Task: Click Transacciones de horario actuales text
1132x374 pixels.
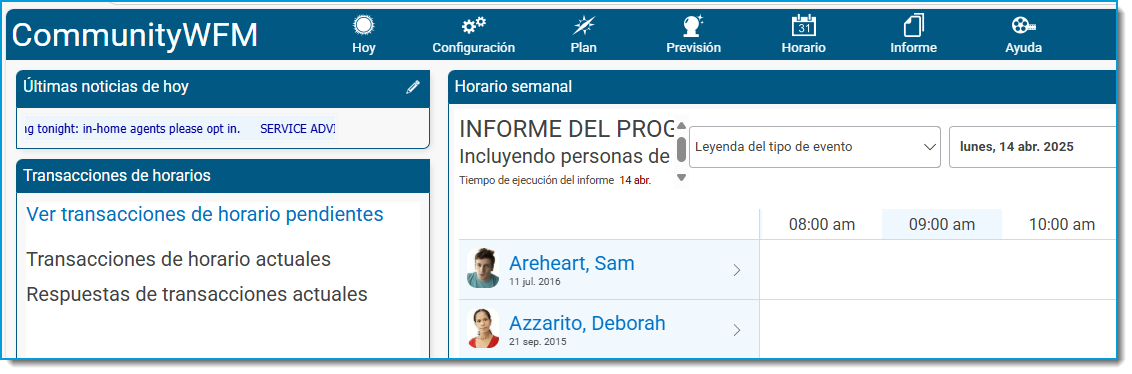Action: click(x=178, y=259)
